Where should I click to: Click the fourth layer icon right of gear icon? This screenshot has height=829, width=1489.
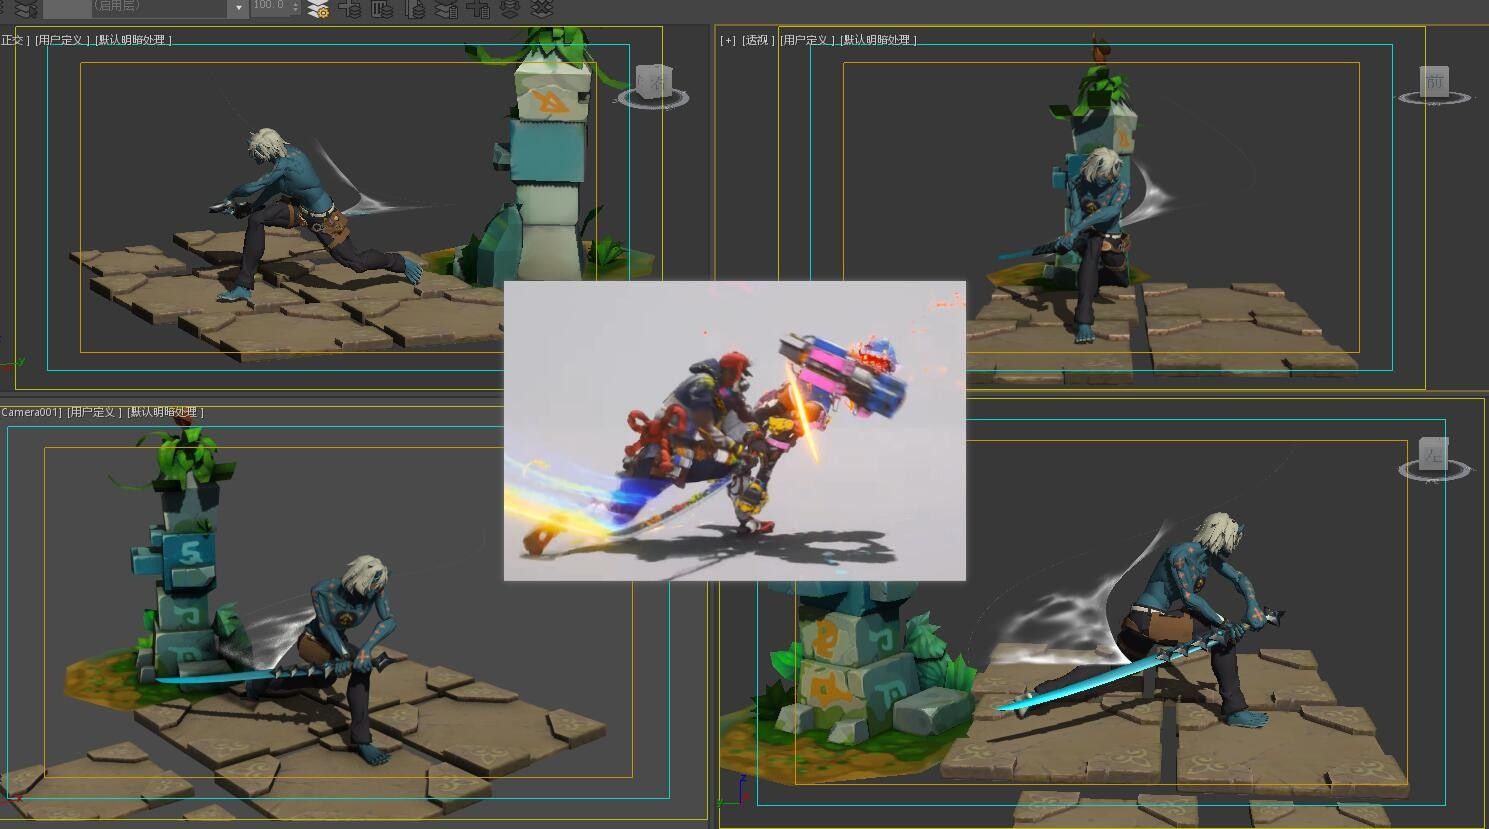pyautogui.click(x=446, y=9)
